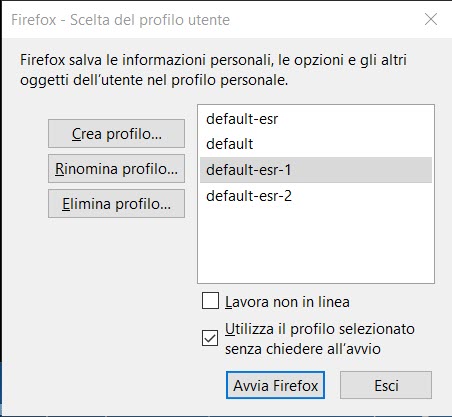
Task: Click the senza chiedere all'avvio label text
Action: tap(303, 349)
